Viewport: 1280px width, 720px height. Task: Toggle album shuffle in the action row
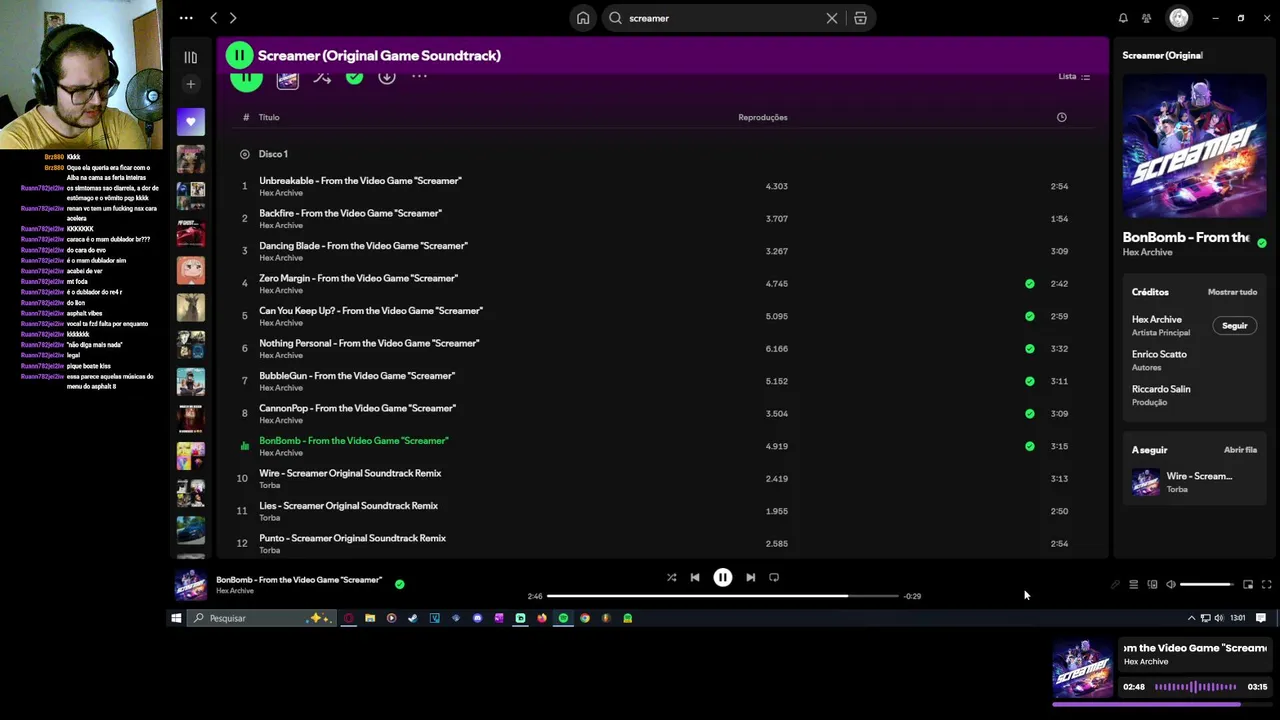[x=322, y=77]
